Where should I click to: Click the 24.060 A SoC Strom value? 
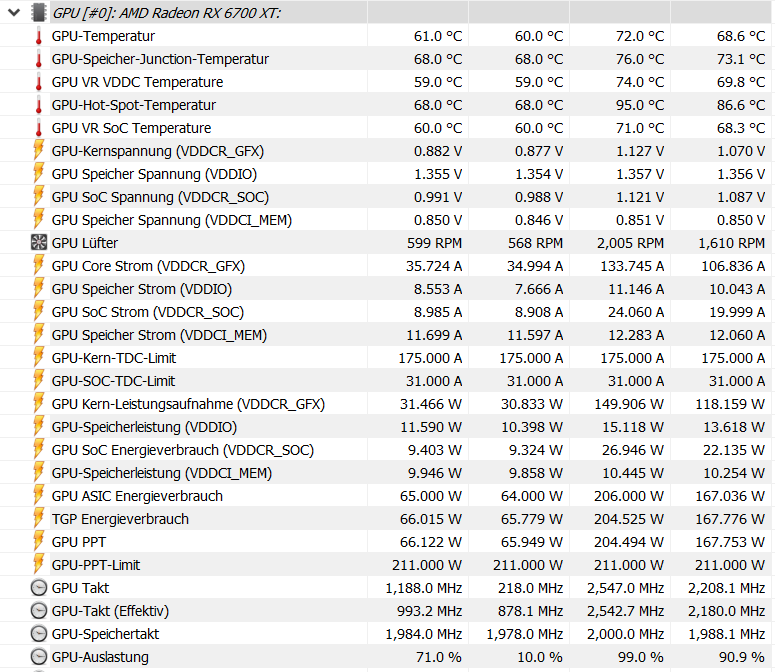coord(636,312)
